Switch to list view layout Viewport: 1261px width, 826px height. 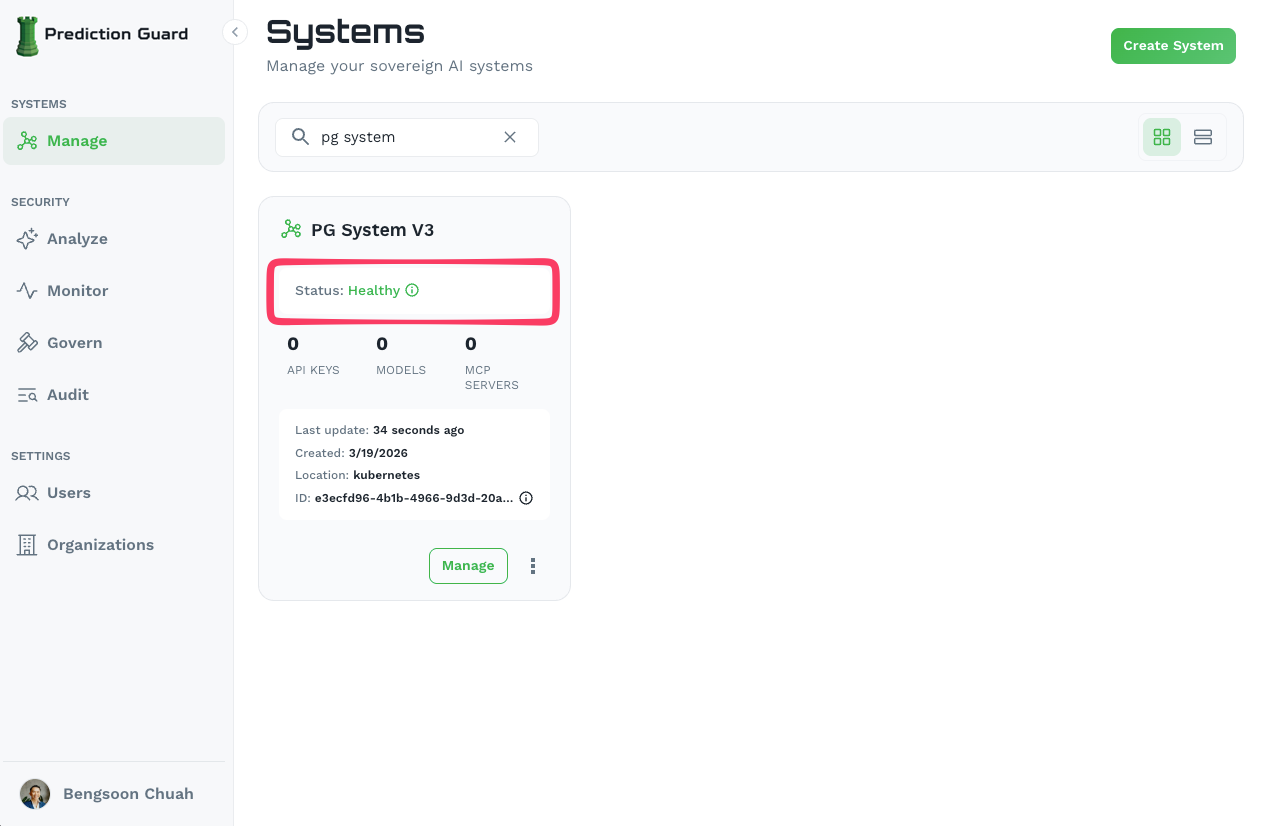click(1203, 136)
